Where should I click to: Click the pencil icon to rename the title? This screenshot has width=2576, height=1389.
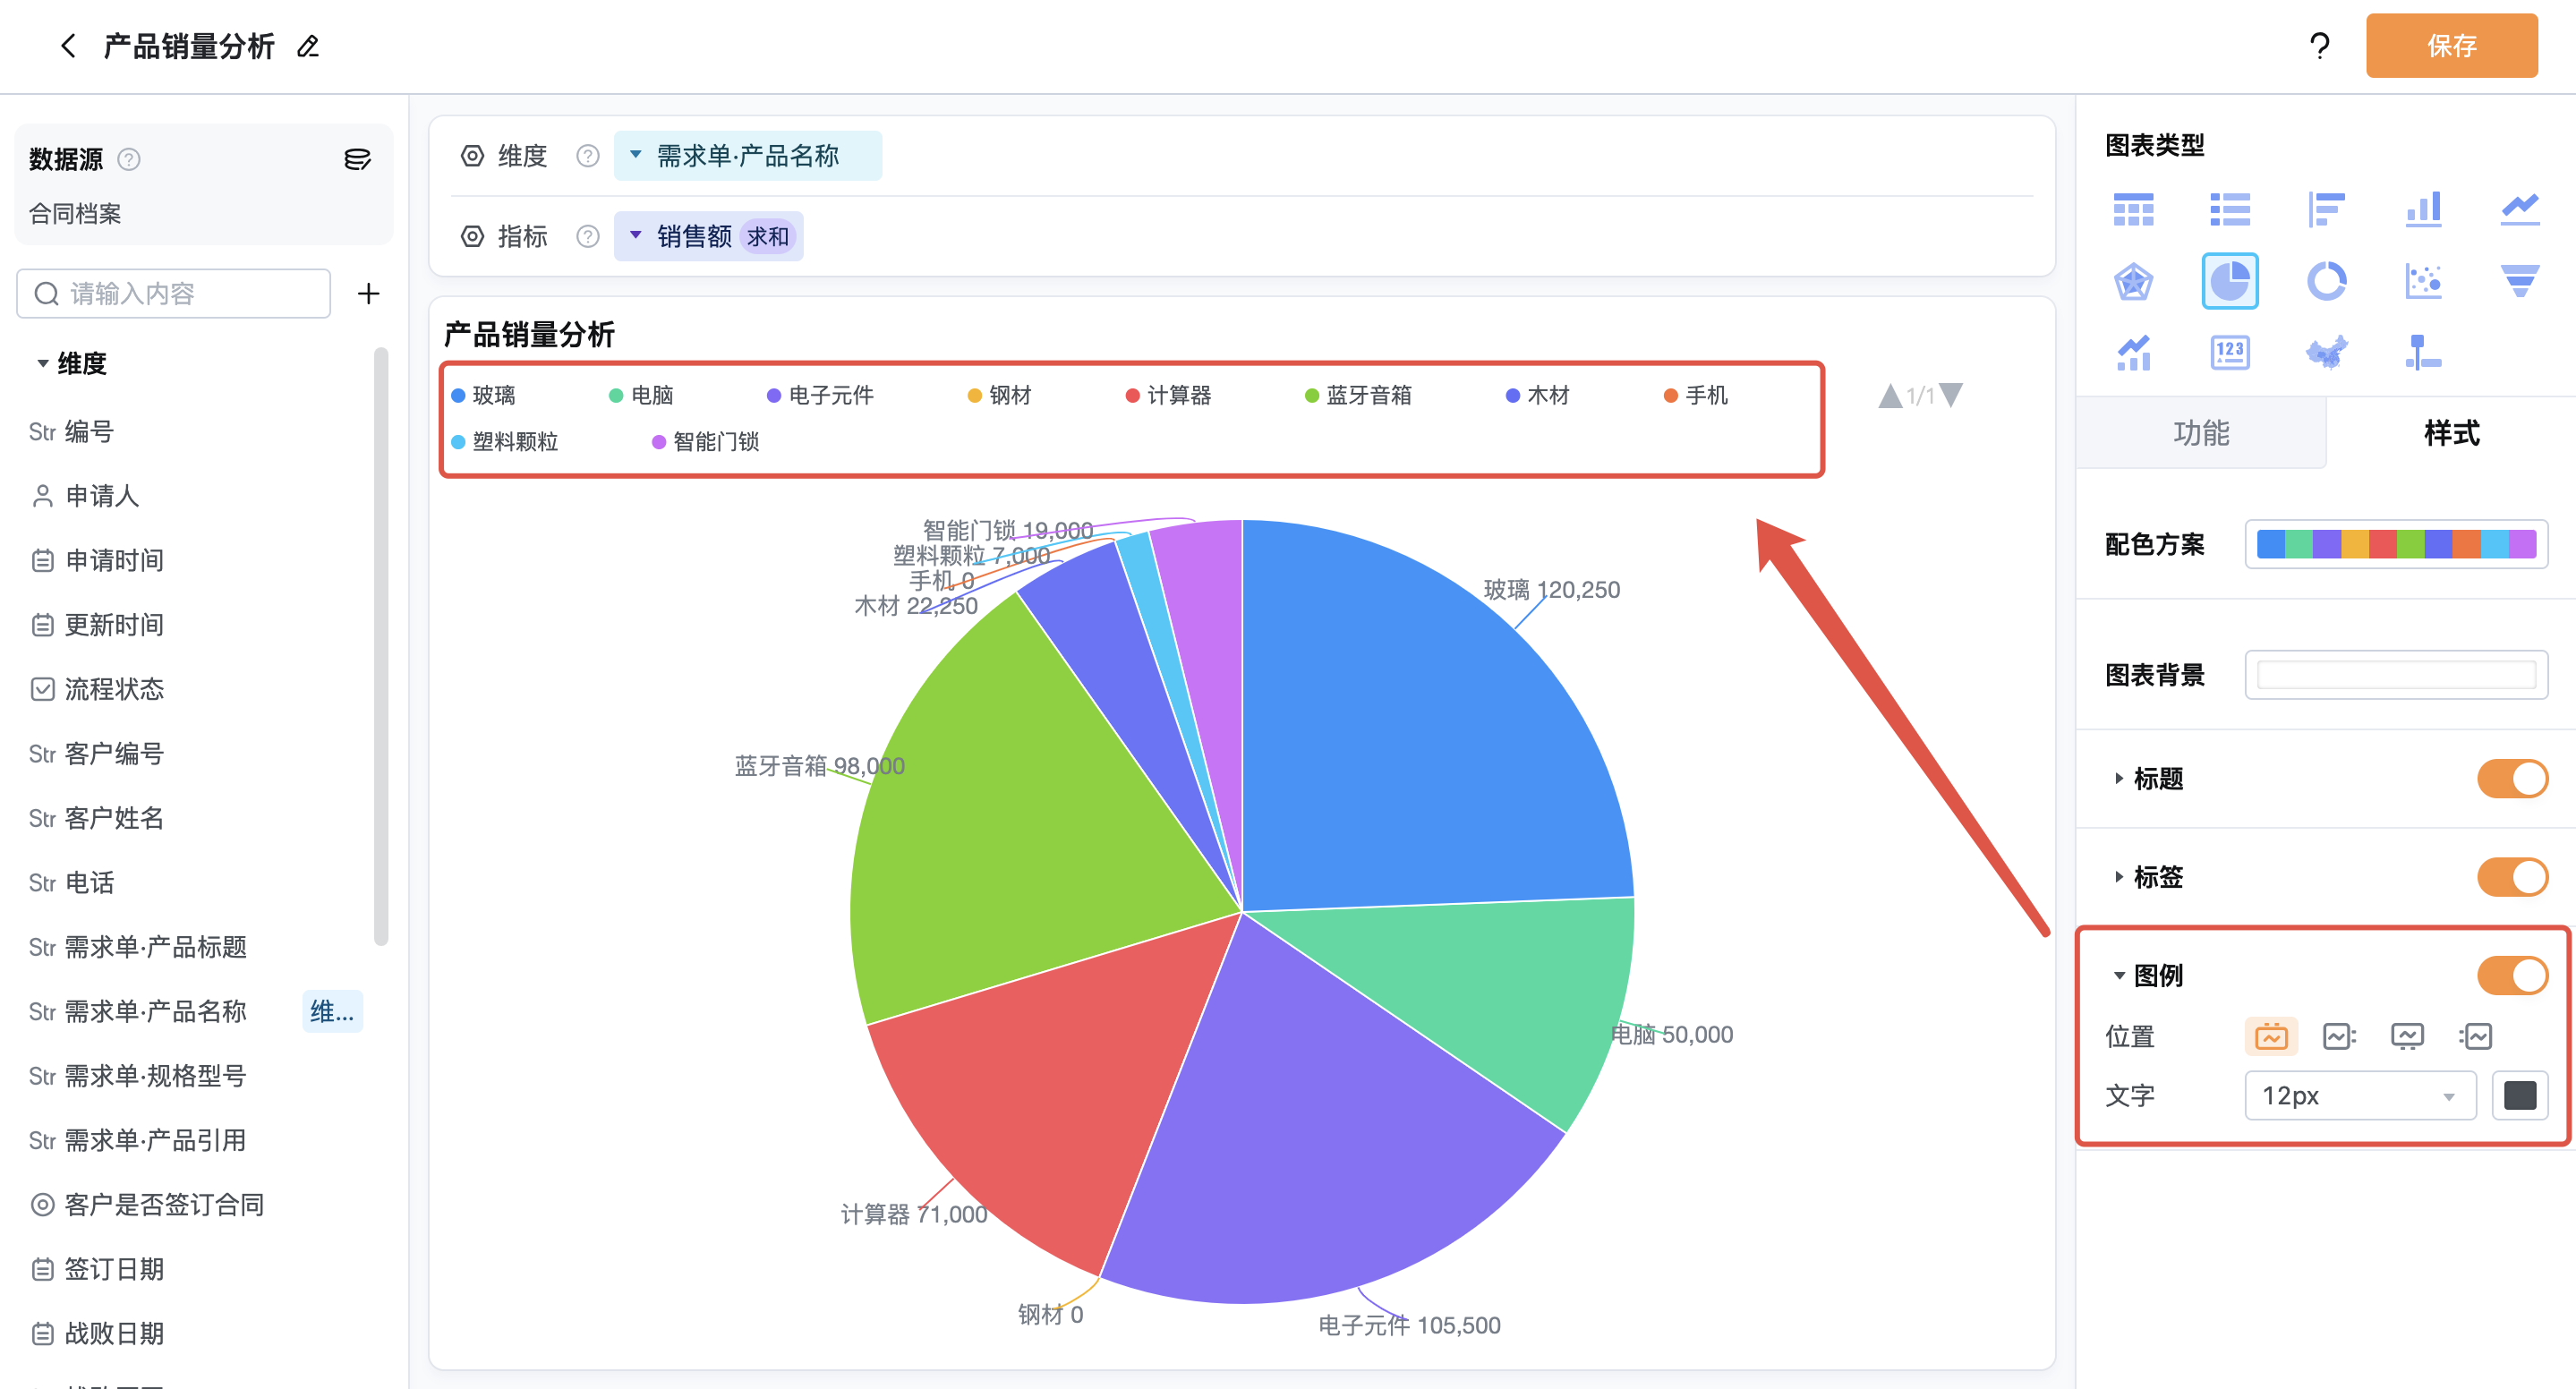[x=308, y=47]
